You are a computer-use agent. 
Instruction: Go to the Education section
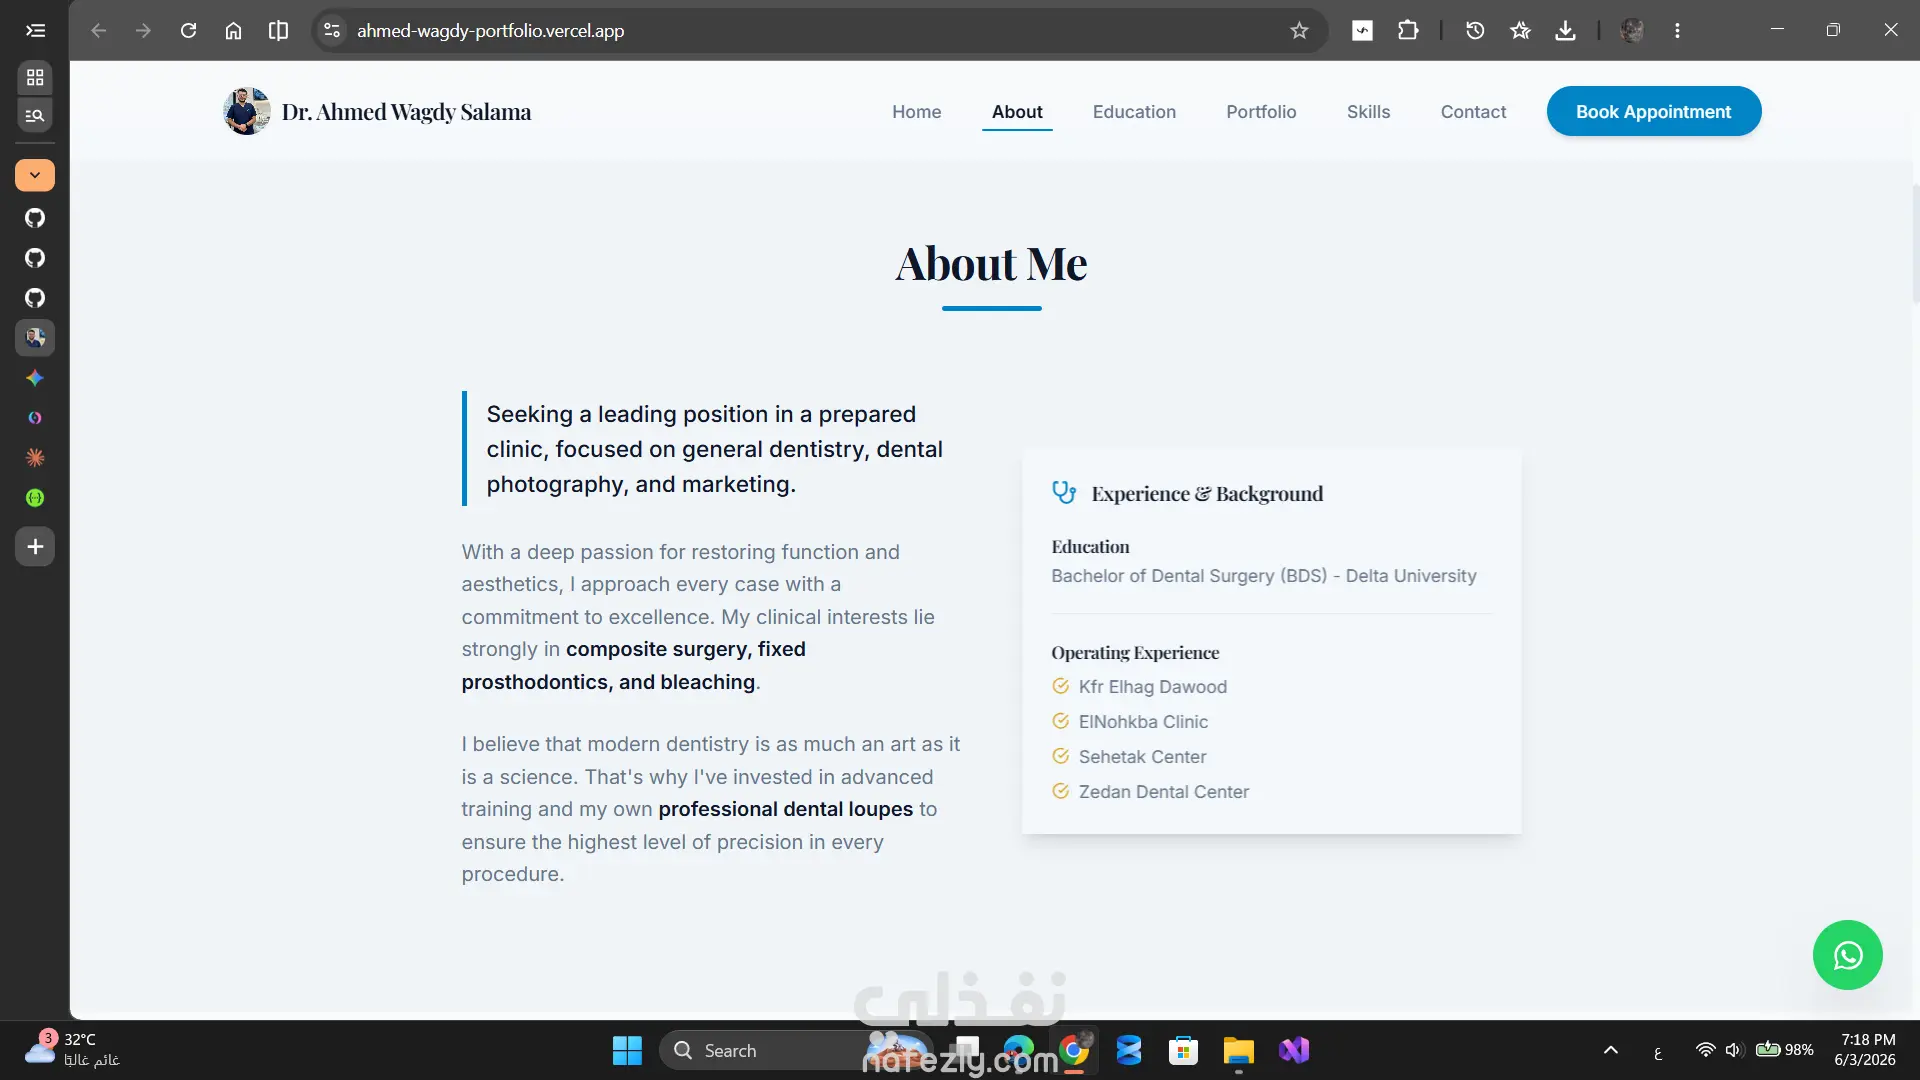click(x=1134, y=112)
